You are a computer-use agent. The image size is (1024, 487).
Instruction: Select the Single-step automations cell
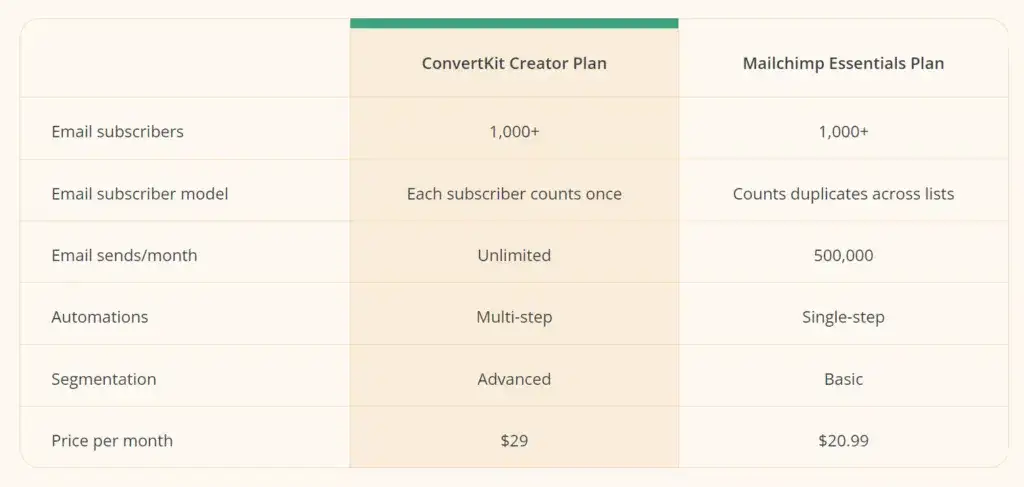(x=843, y=317)
